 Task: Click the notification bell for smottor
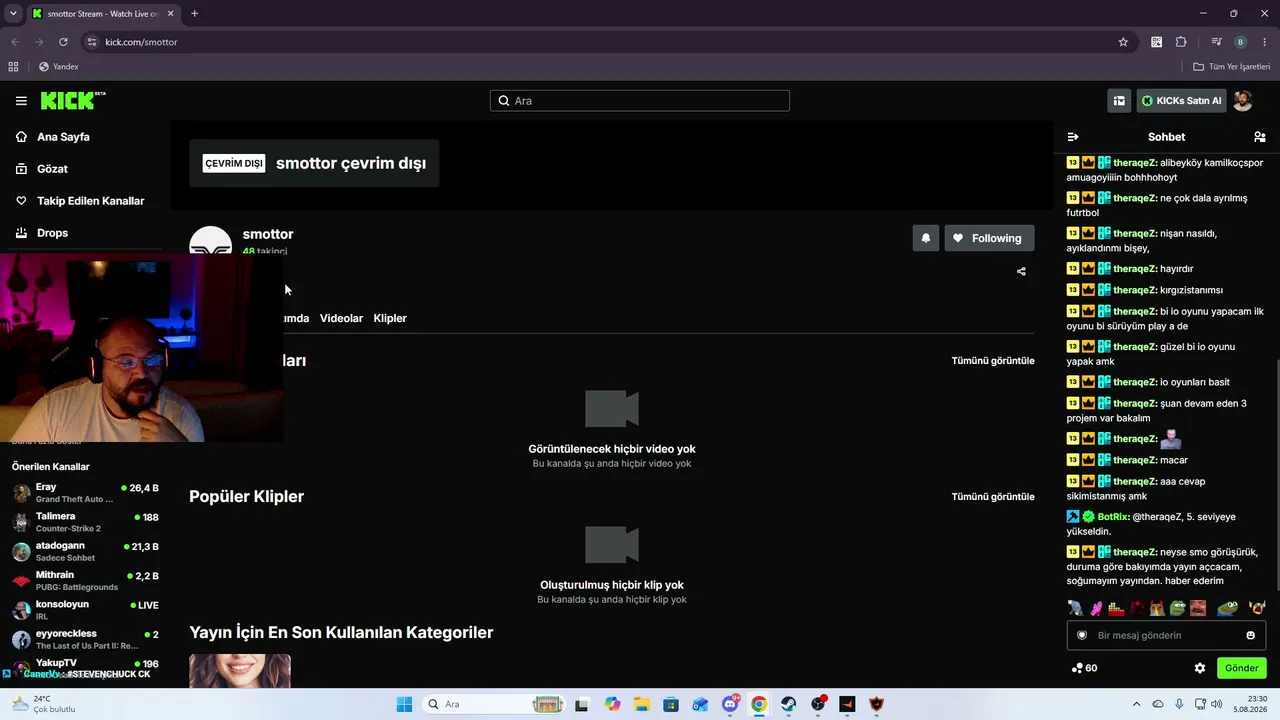(x=926, y=238)
